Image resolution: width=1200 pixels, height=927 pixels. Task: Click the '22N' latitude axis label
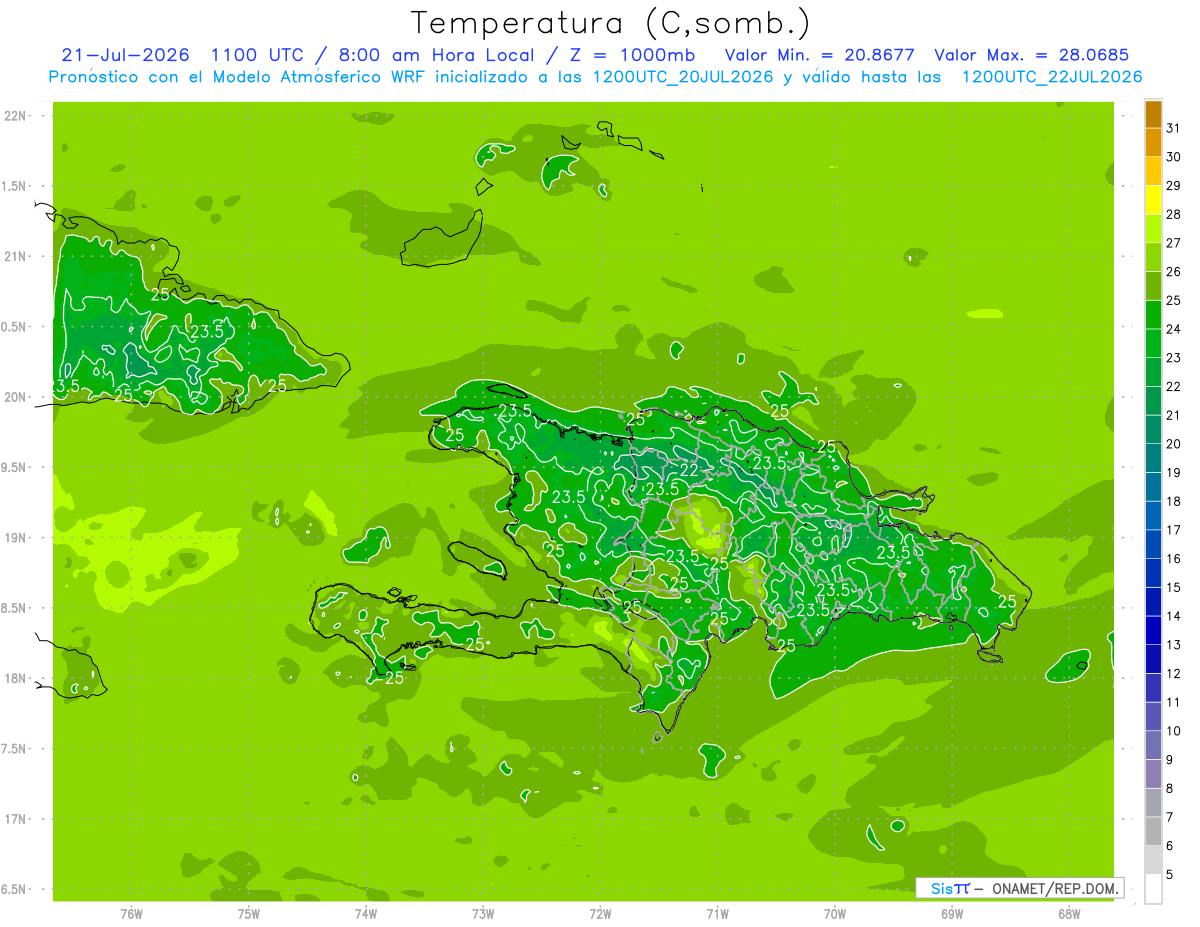point(16,115)
